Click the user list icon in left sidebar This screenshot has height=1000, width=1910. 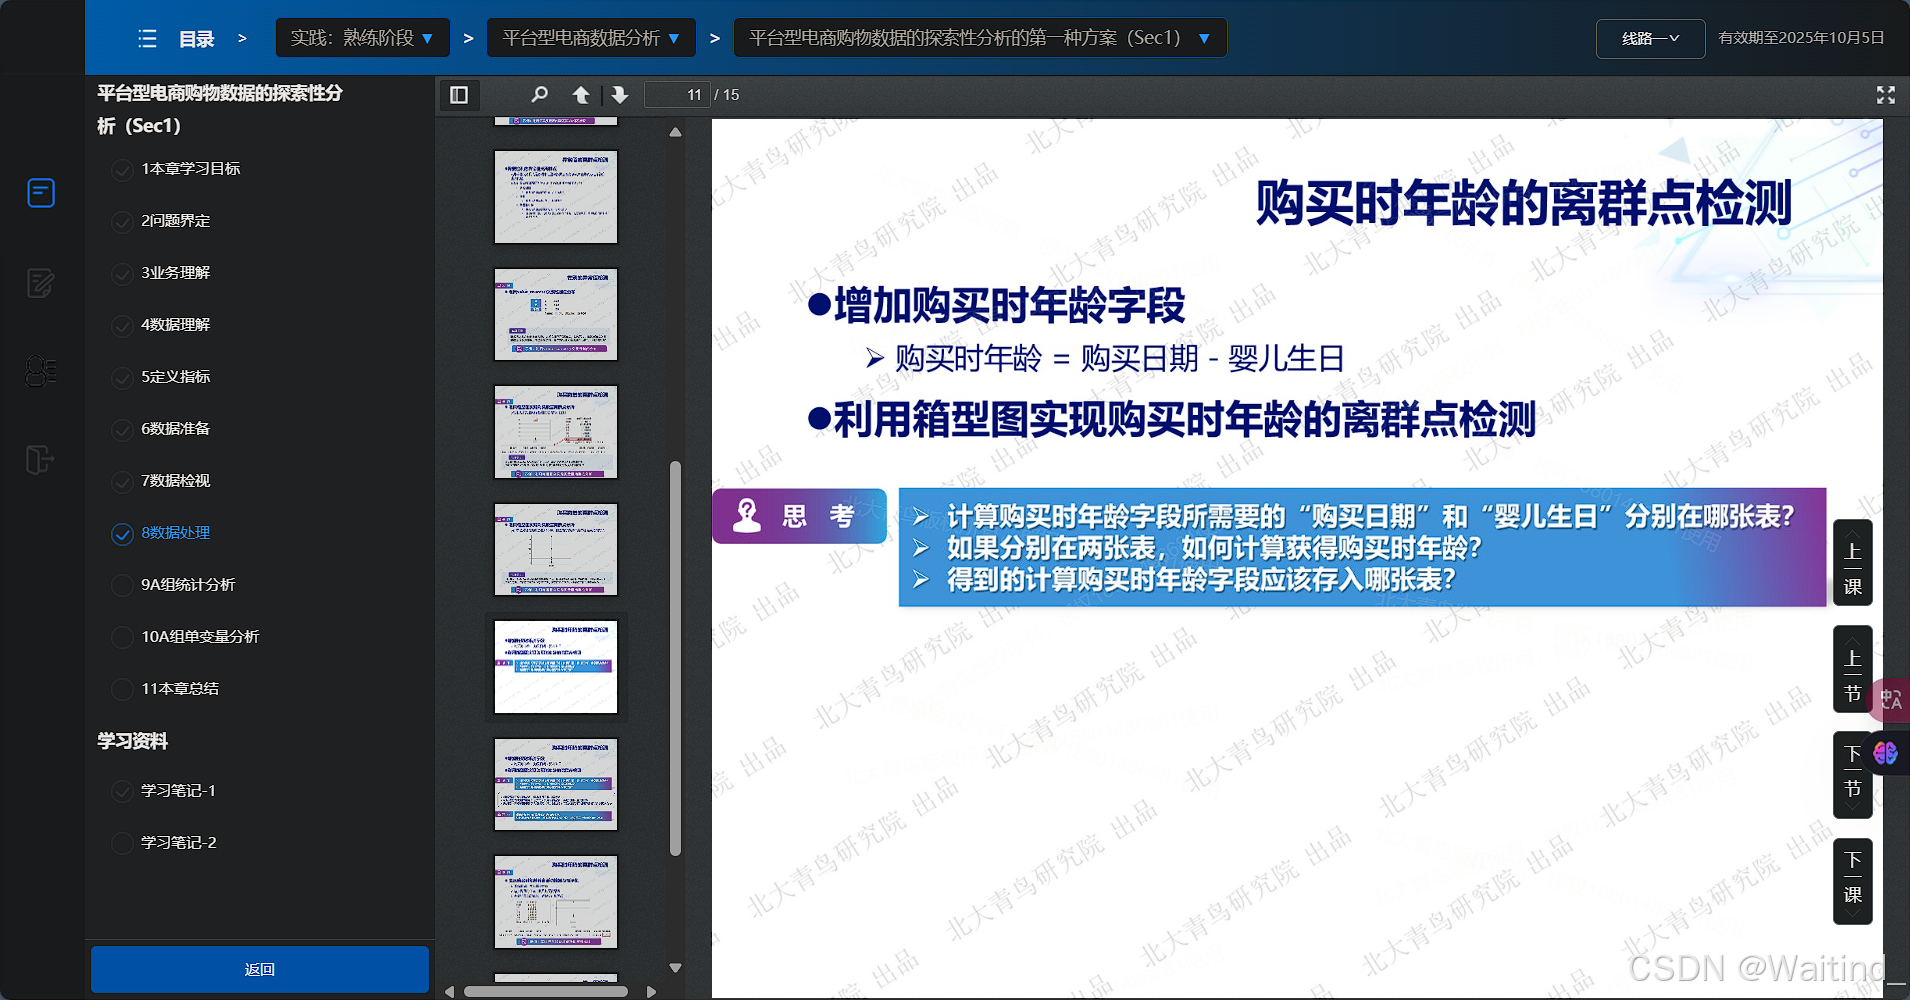41,371
